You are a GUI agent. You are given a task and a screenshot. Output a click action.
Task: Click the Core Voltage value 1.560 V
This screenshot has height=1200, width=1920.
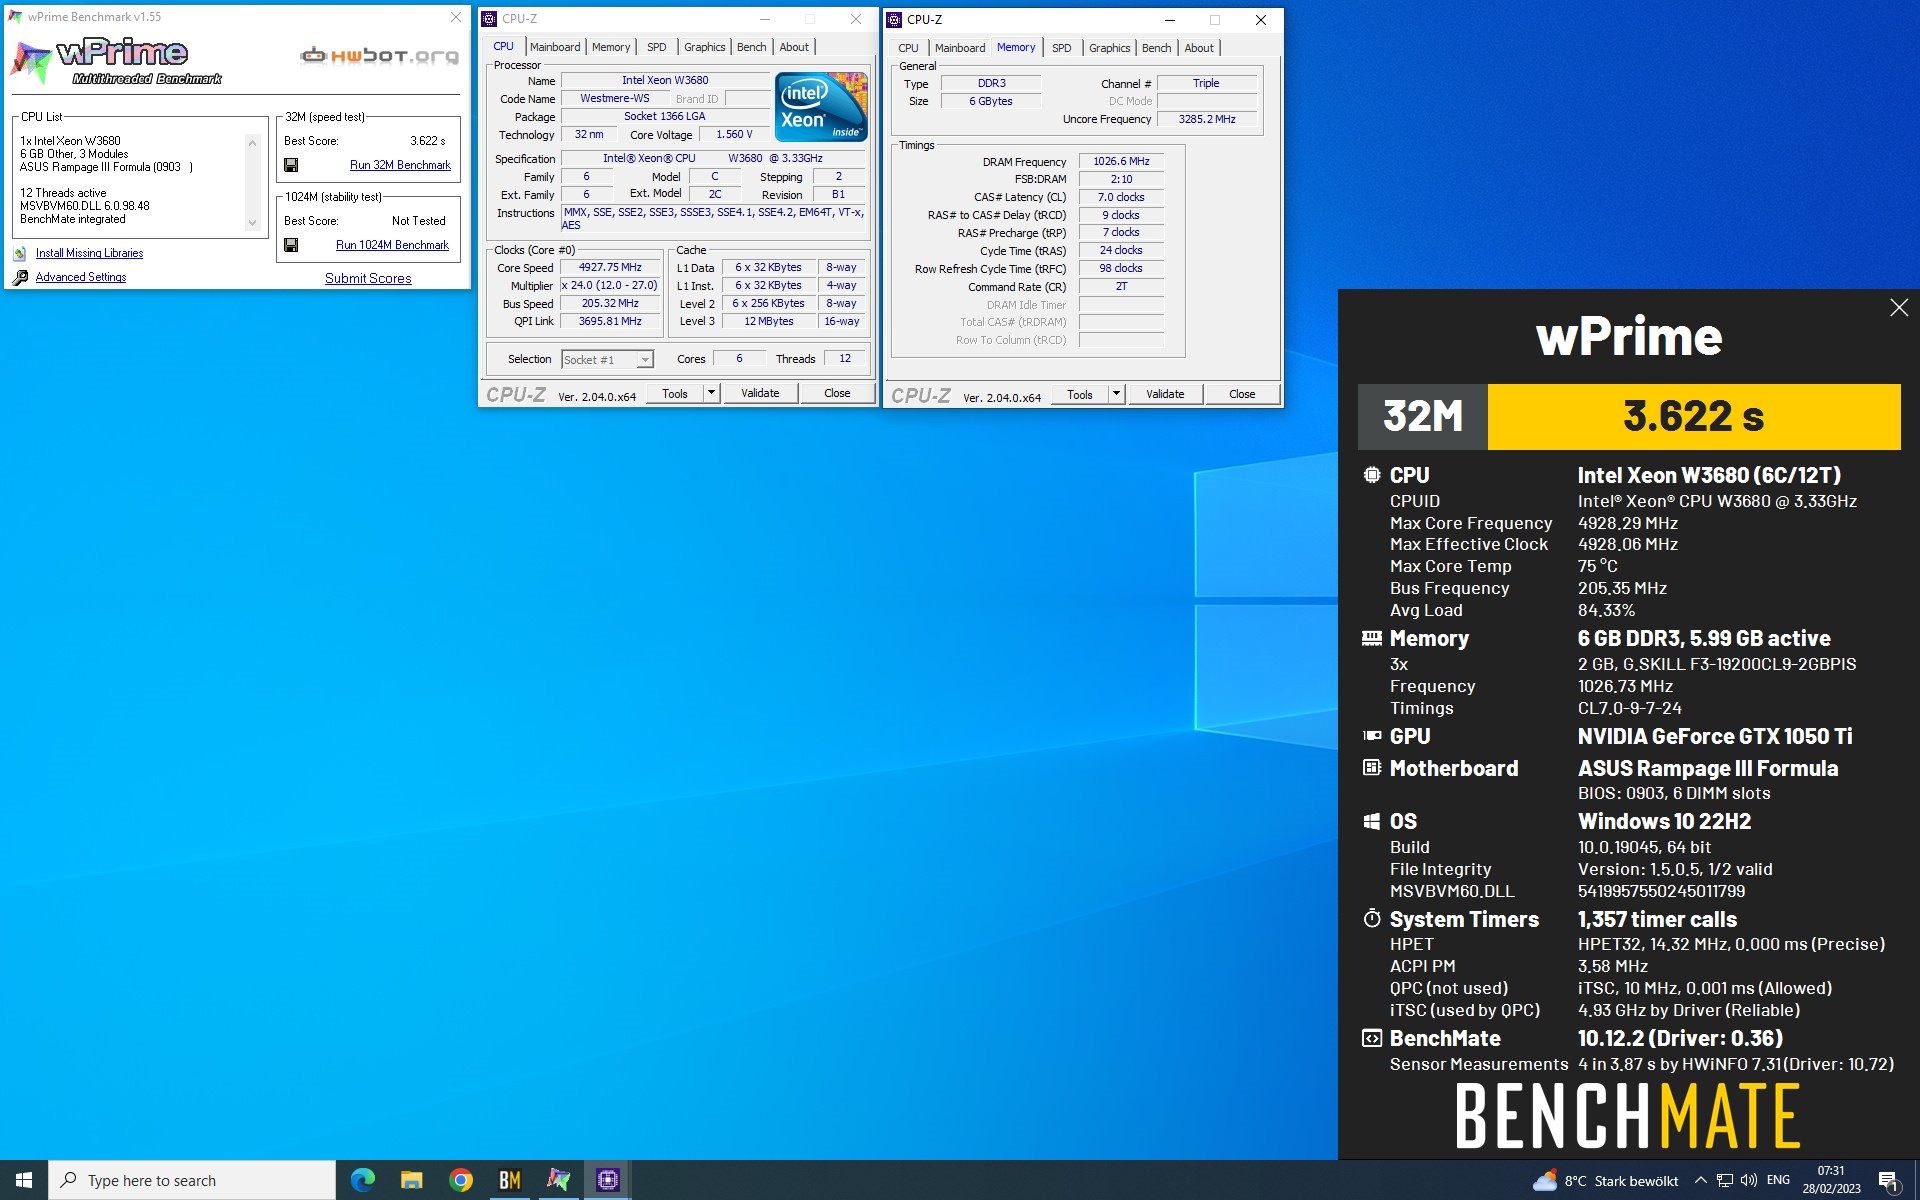(x=734, y=134)
